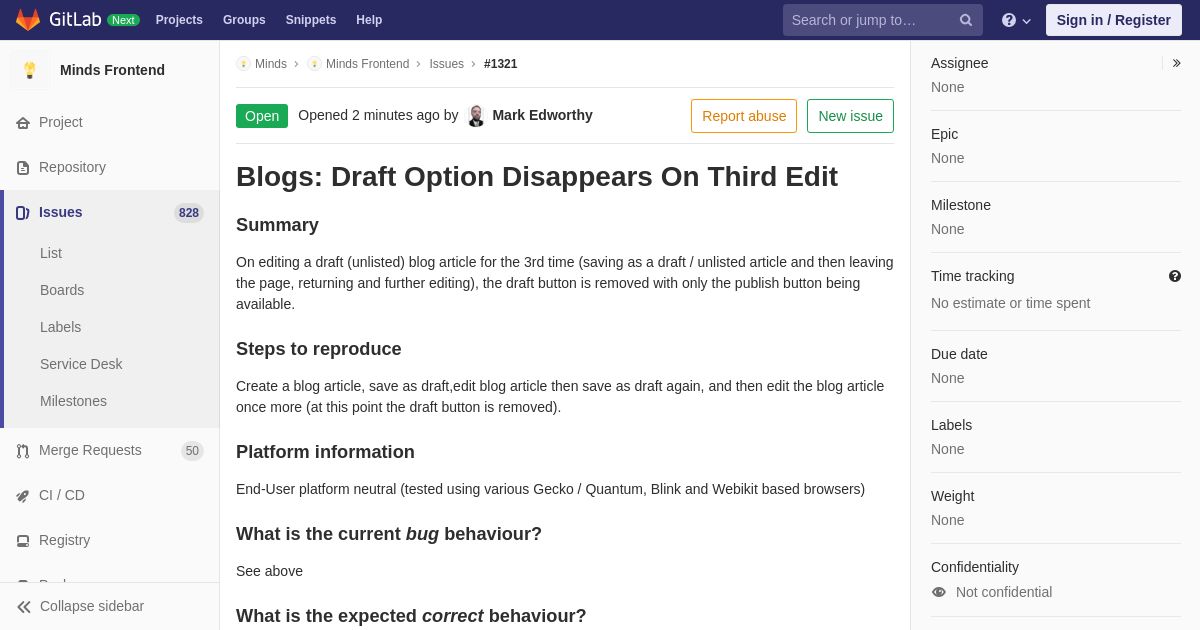Click the Summary heading
This screenshot has height=630, width=1200.
click(x=277, y=225)
